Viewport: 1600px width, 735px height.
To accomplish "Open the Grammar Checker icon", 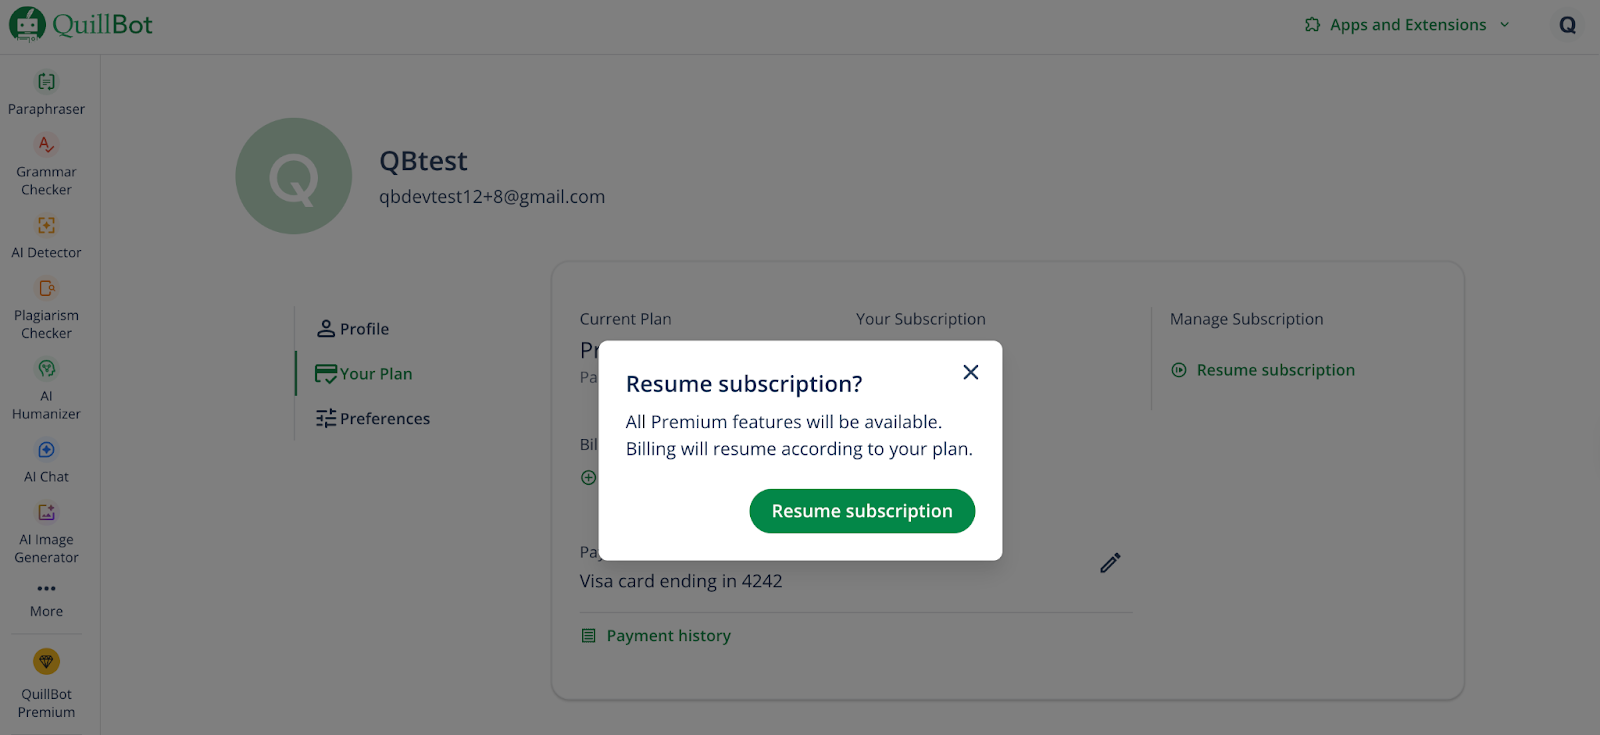I will tap(46, 145).
